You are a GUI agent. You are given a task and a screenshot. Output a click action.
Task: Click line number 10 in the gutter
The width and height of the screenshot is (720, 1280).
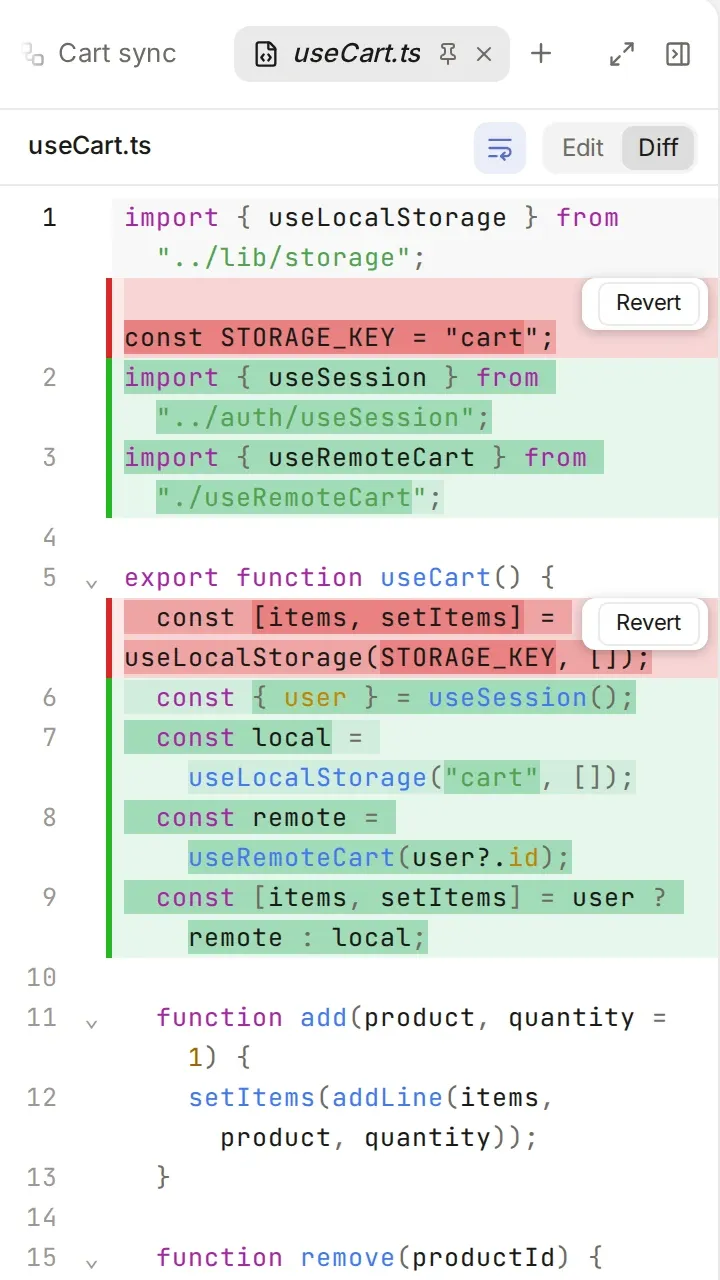[42, 978]
